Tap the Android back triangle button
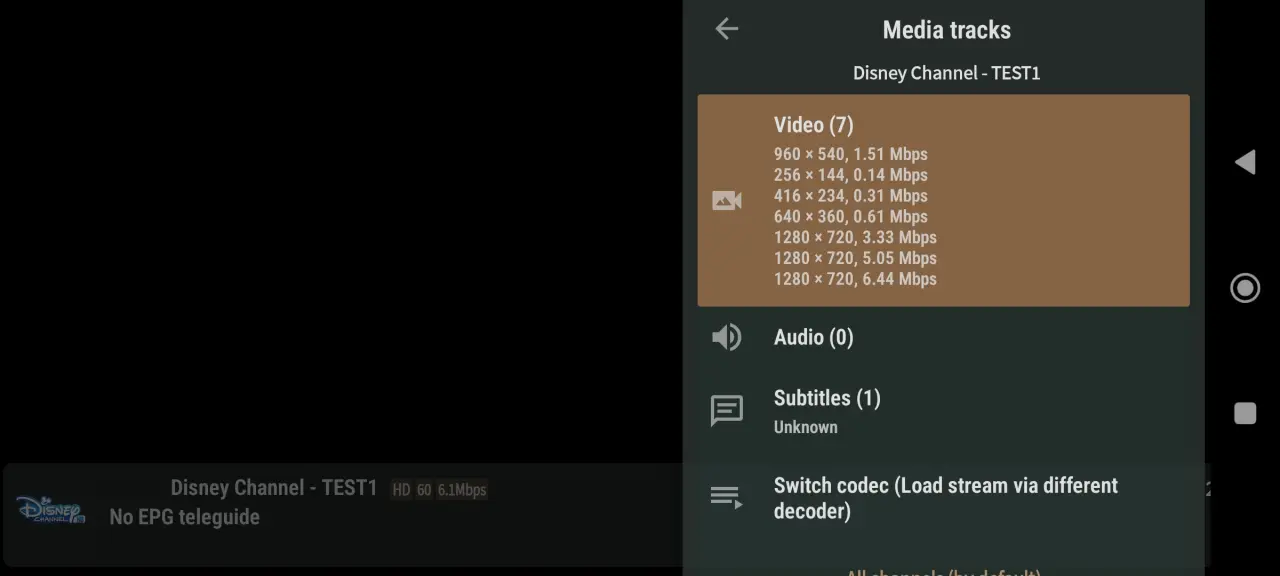 pyautogui.click(x=1245, y=162)
